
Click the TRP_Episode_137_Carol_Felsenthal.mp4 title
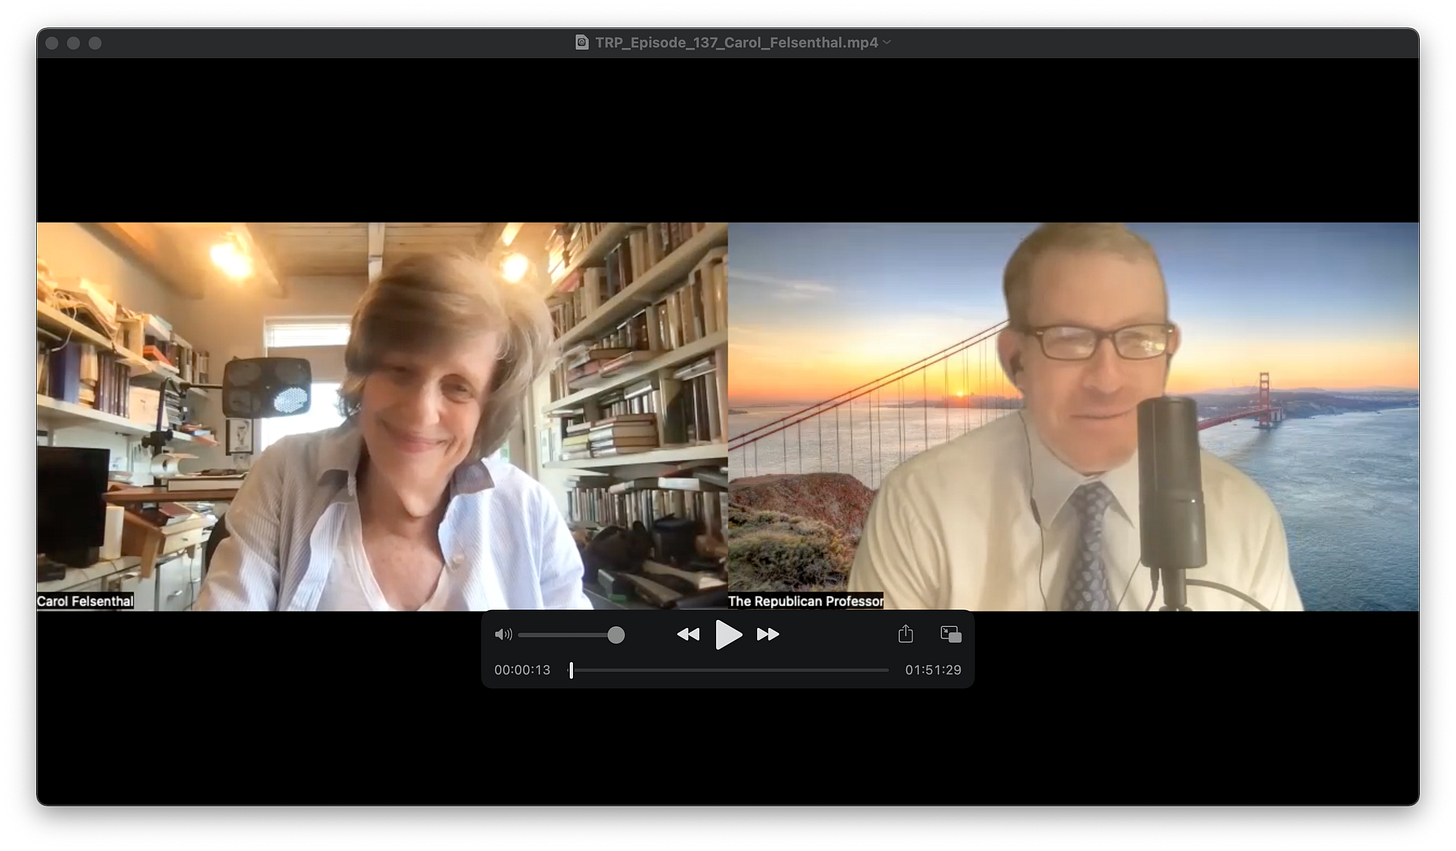(x=736, y=42)
